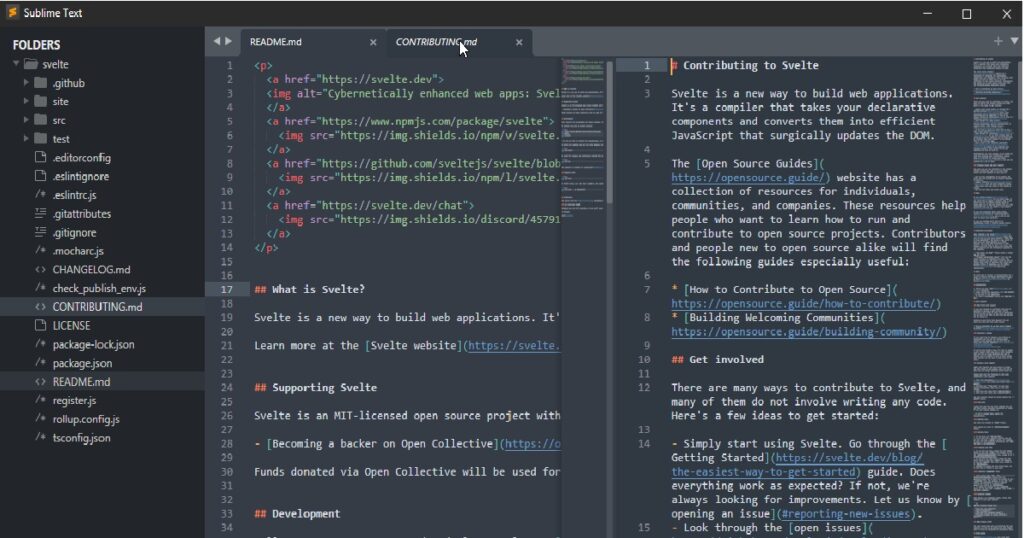Open package.json from the sidebar
Screen dimensions: 1024x538
click(x=82, y=363)
